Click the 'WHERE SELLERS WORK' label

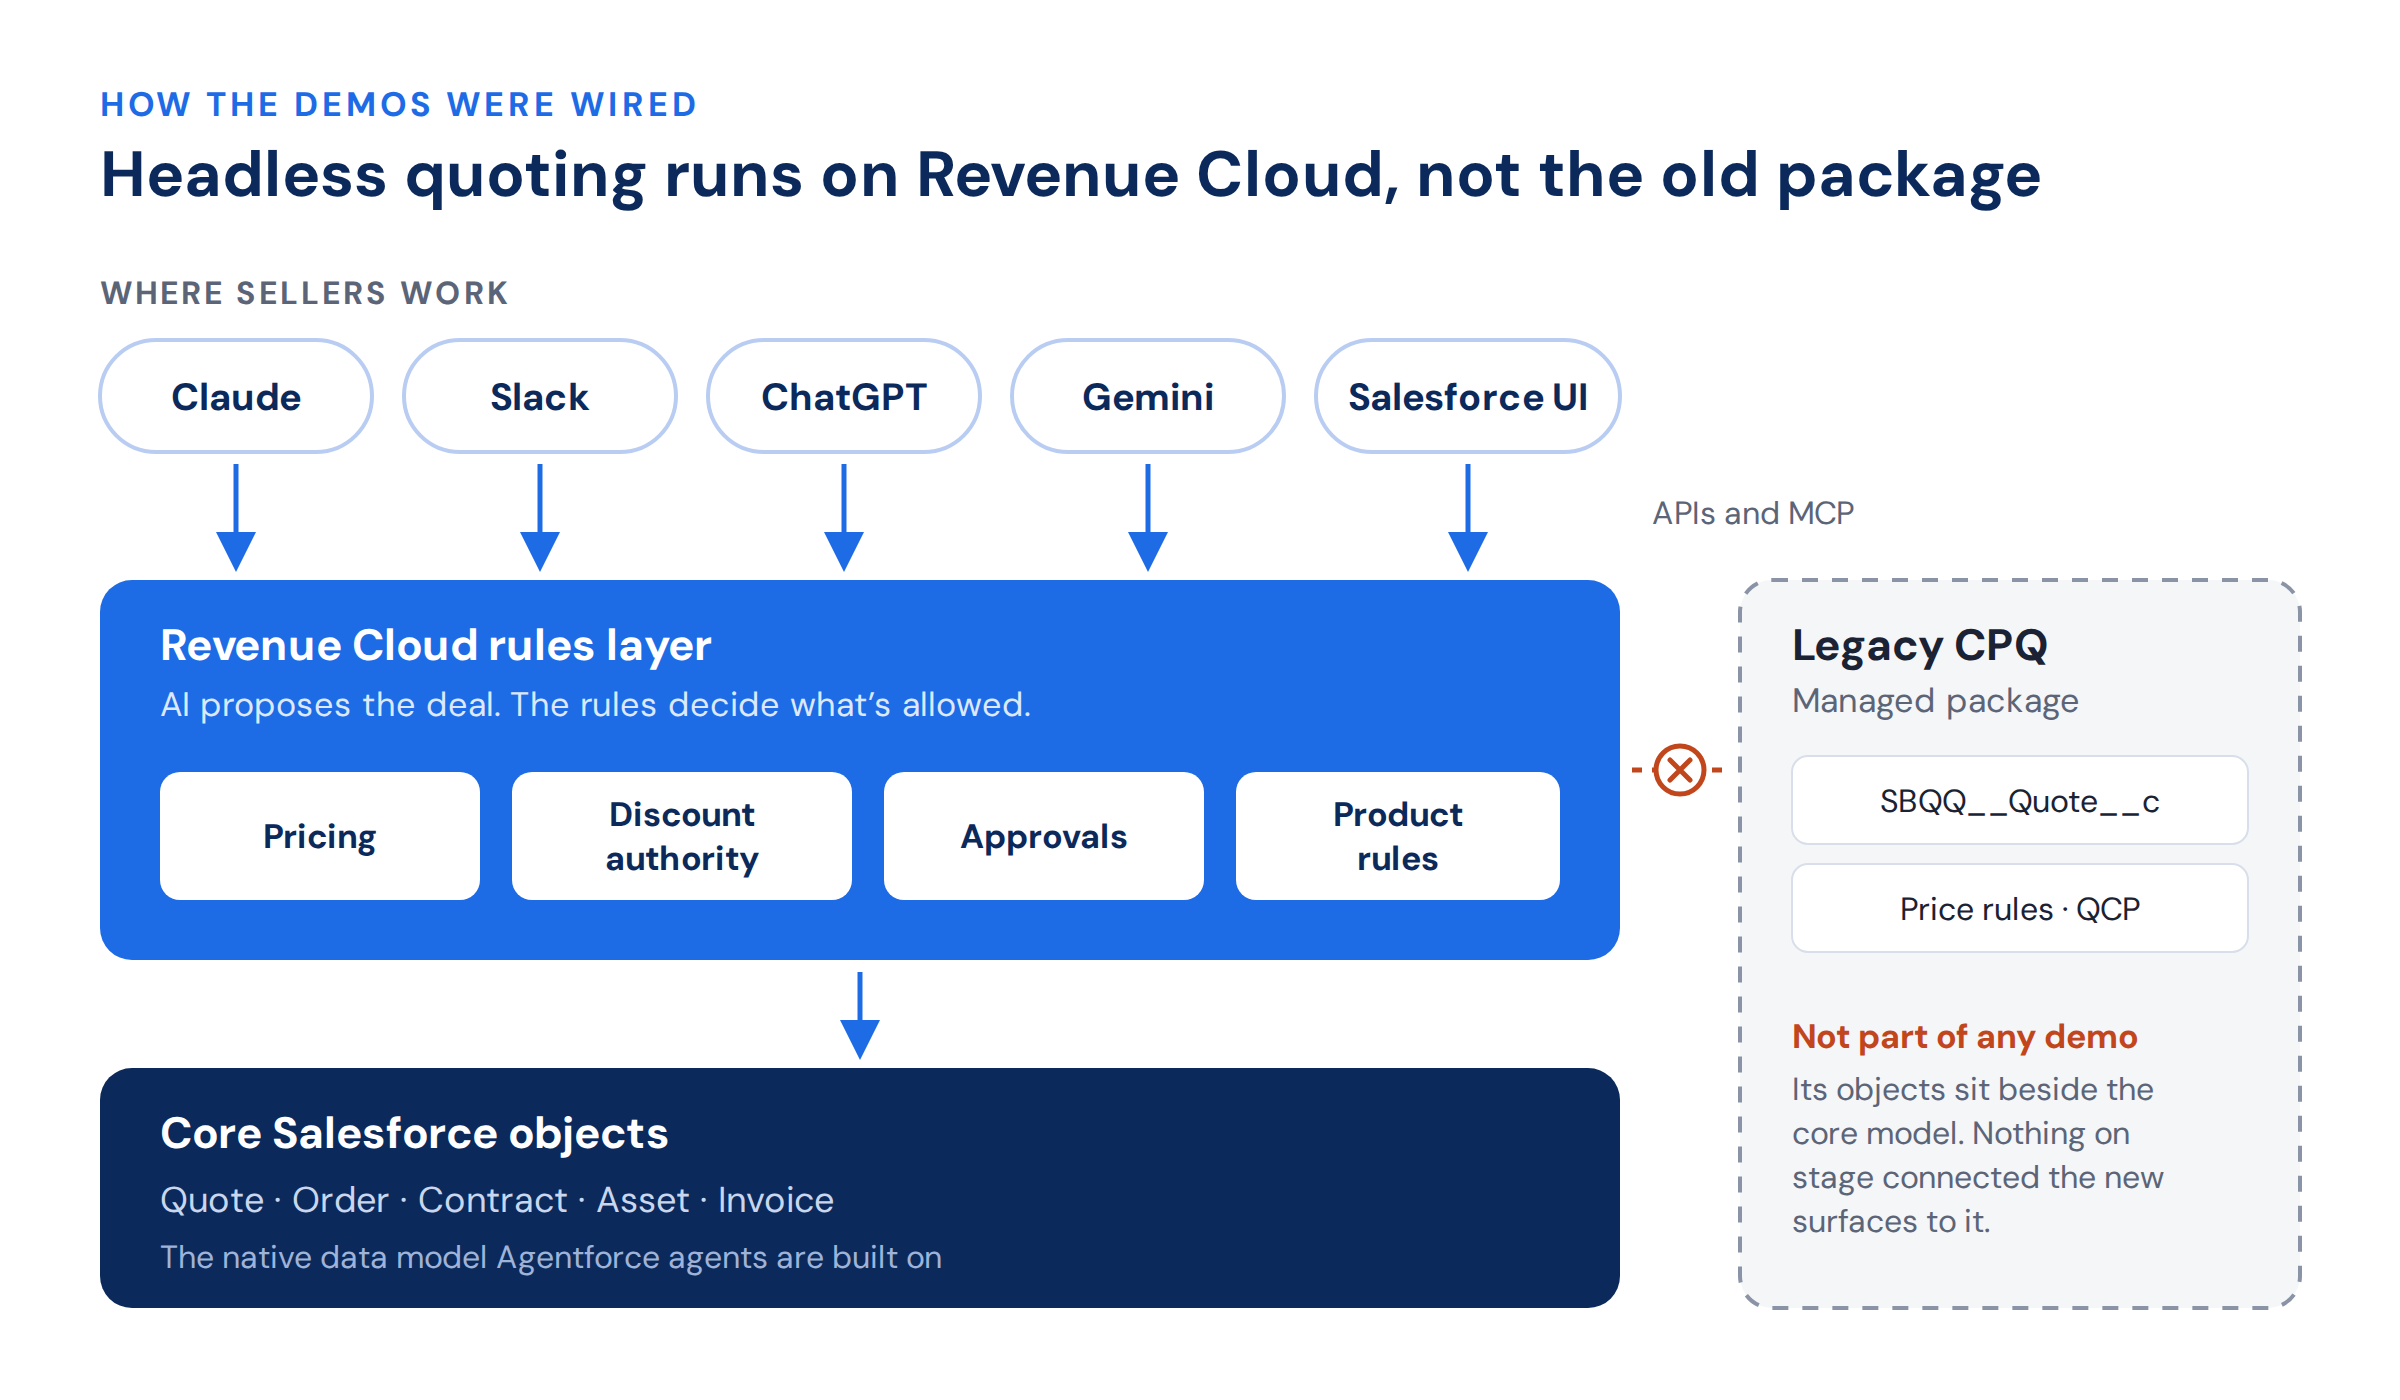(305, 293)
